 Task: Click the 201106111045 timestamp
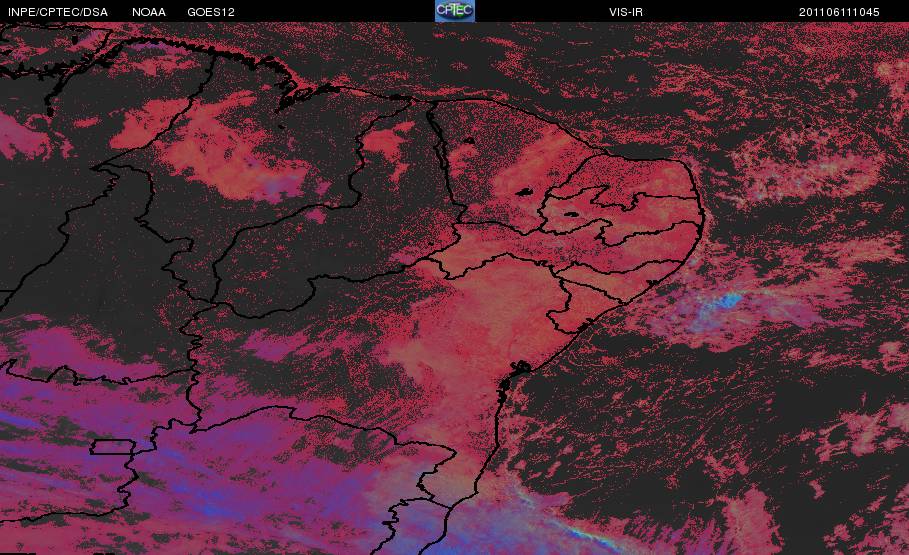pos(839,12)
